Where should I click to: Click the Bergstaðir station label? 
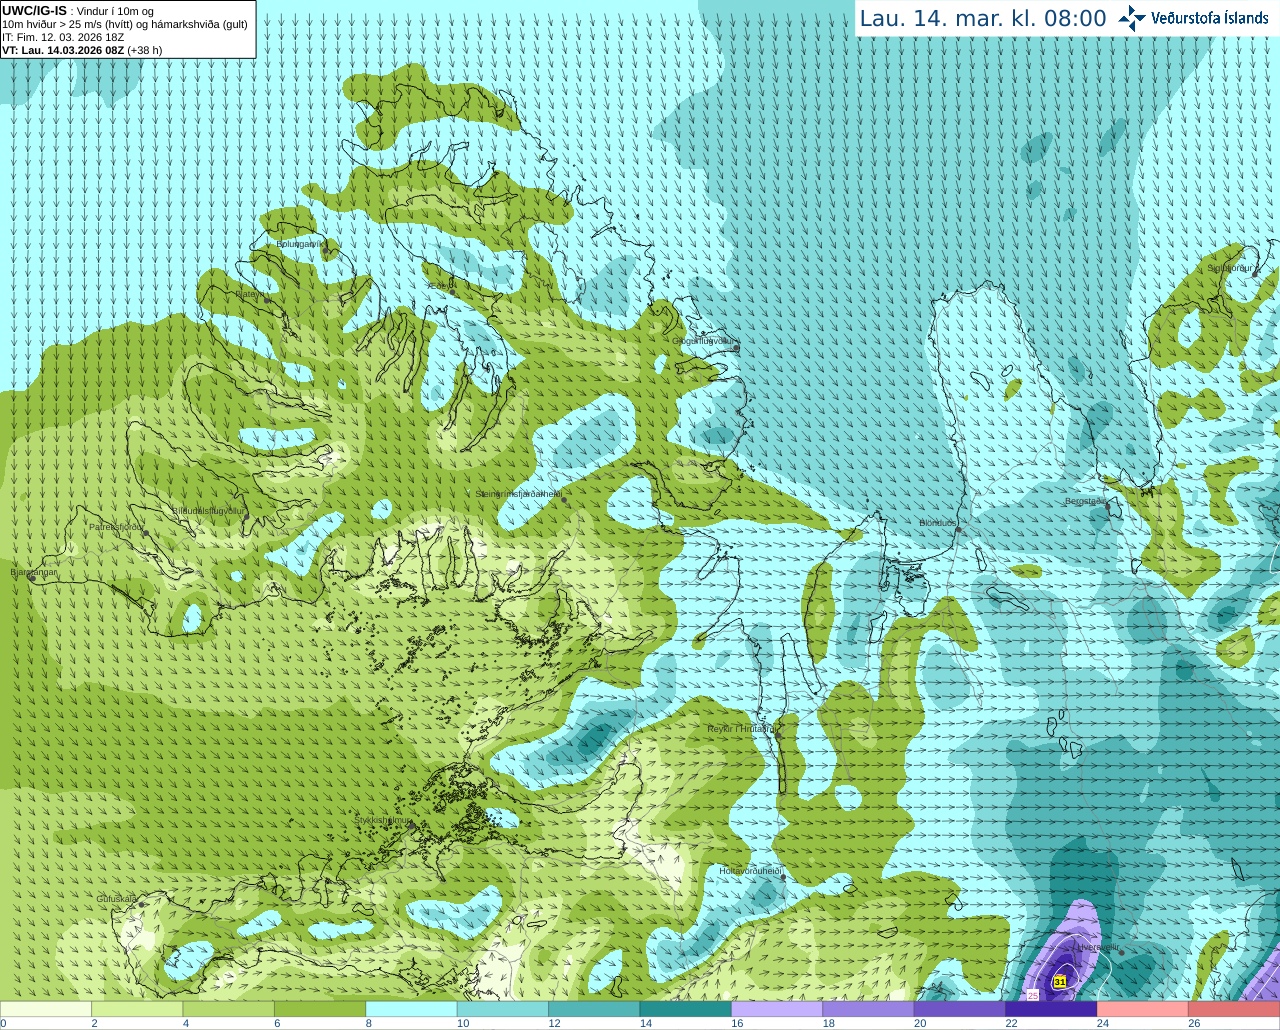coord(1085,501)
